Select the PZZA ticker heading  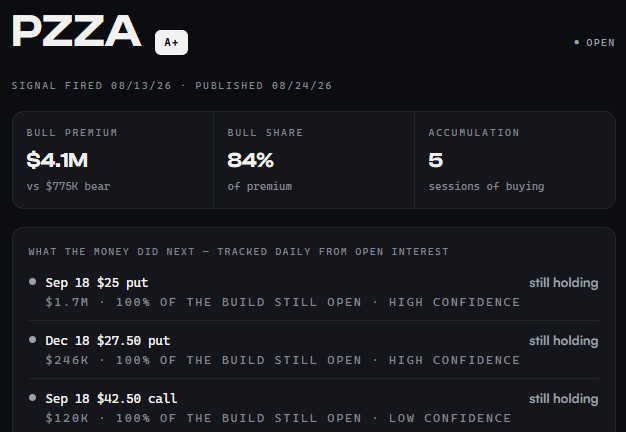pos(77,31)
